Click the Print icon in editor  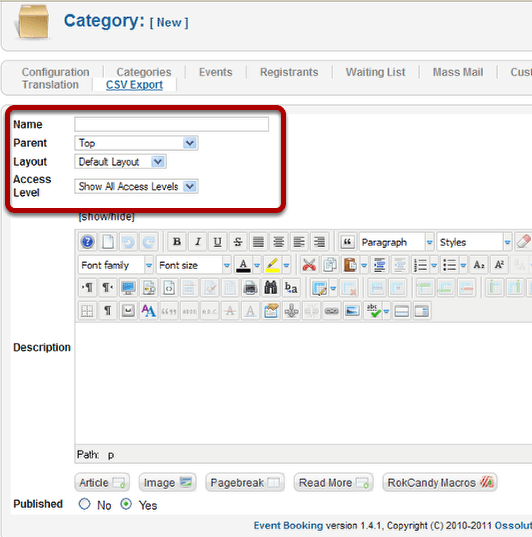click(250, 288)
